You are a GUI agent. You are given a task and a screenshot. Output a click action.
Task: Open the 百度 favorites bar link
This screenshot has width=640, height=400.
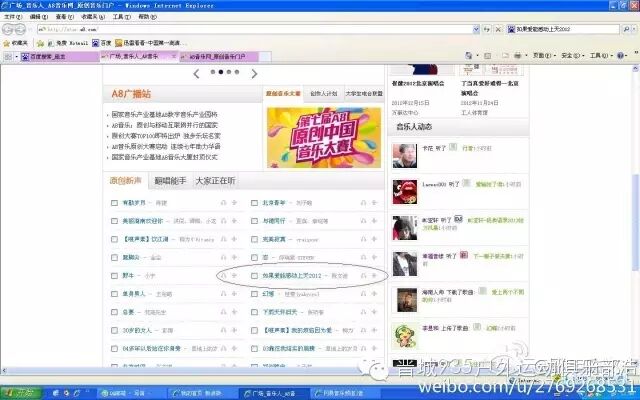click(102, 43)
